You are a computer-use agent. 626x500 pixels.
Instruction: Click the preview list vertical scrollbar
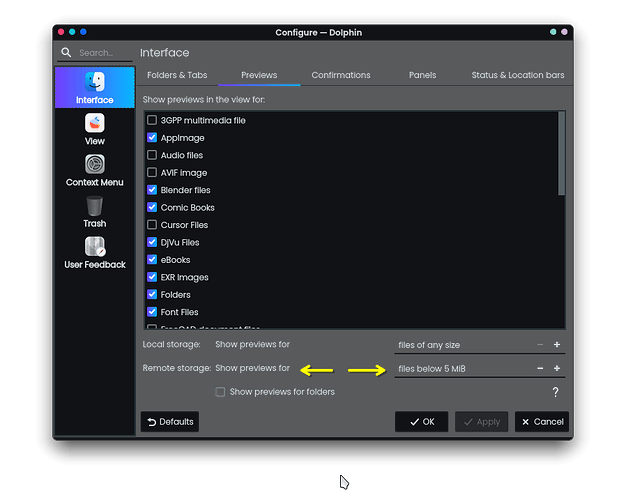561,153
